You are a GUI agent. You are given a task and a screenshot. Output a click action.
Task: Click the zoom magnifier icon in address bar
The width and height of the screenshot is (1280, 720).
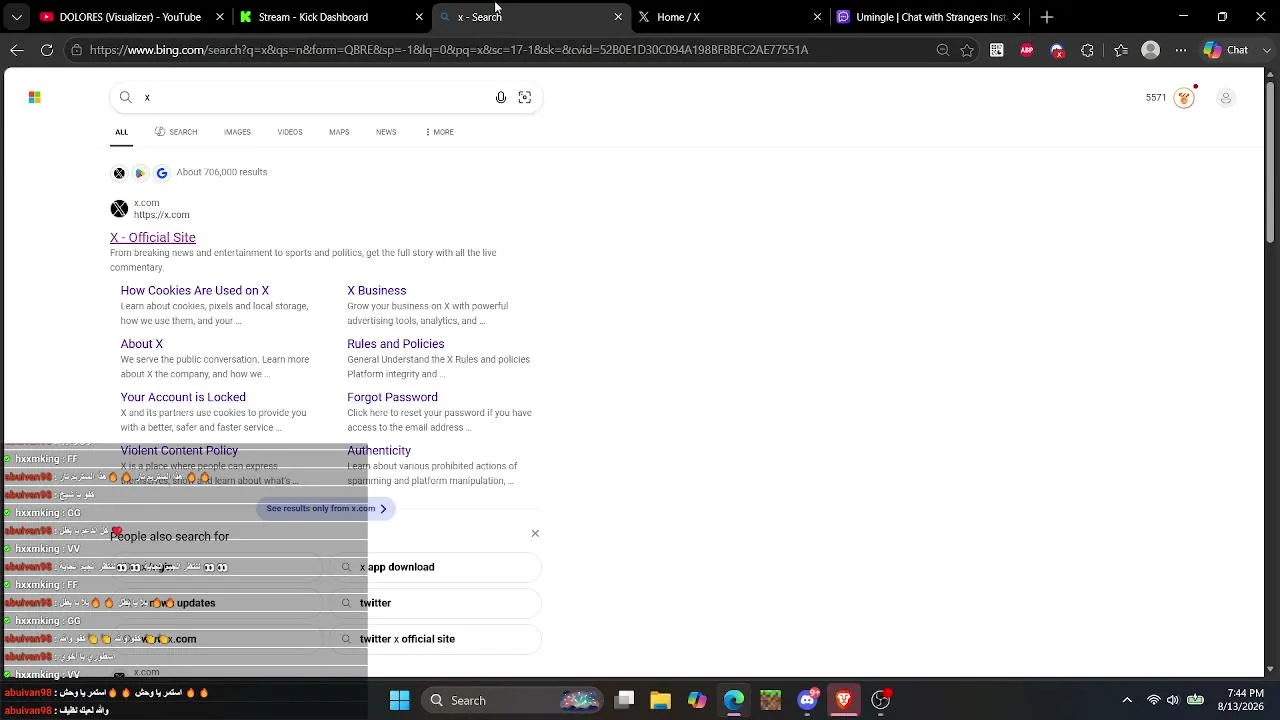click(942, 50)
